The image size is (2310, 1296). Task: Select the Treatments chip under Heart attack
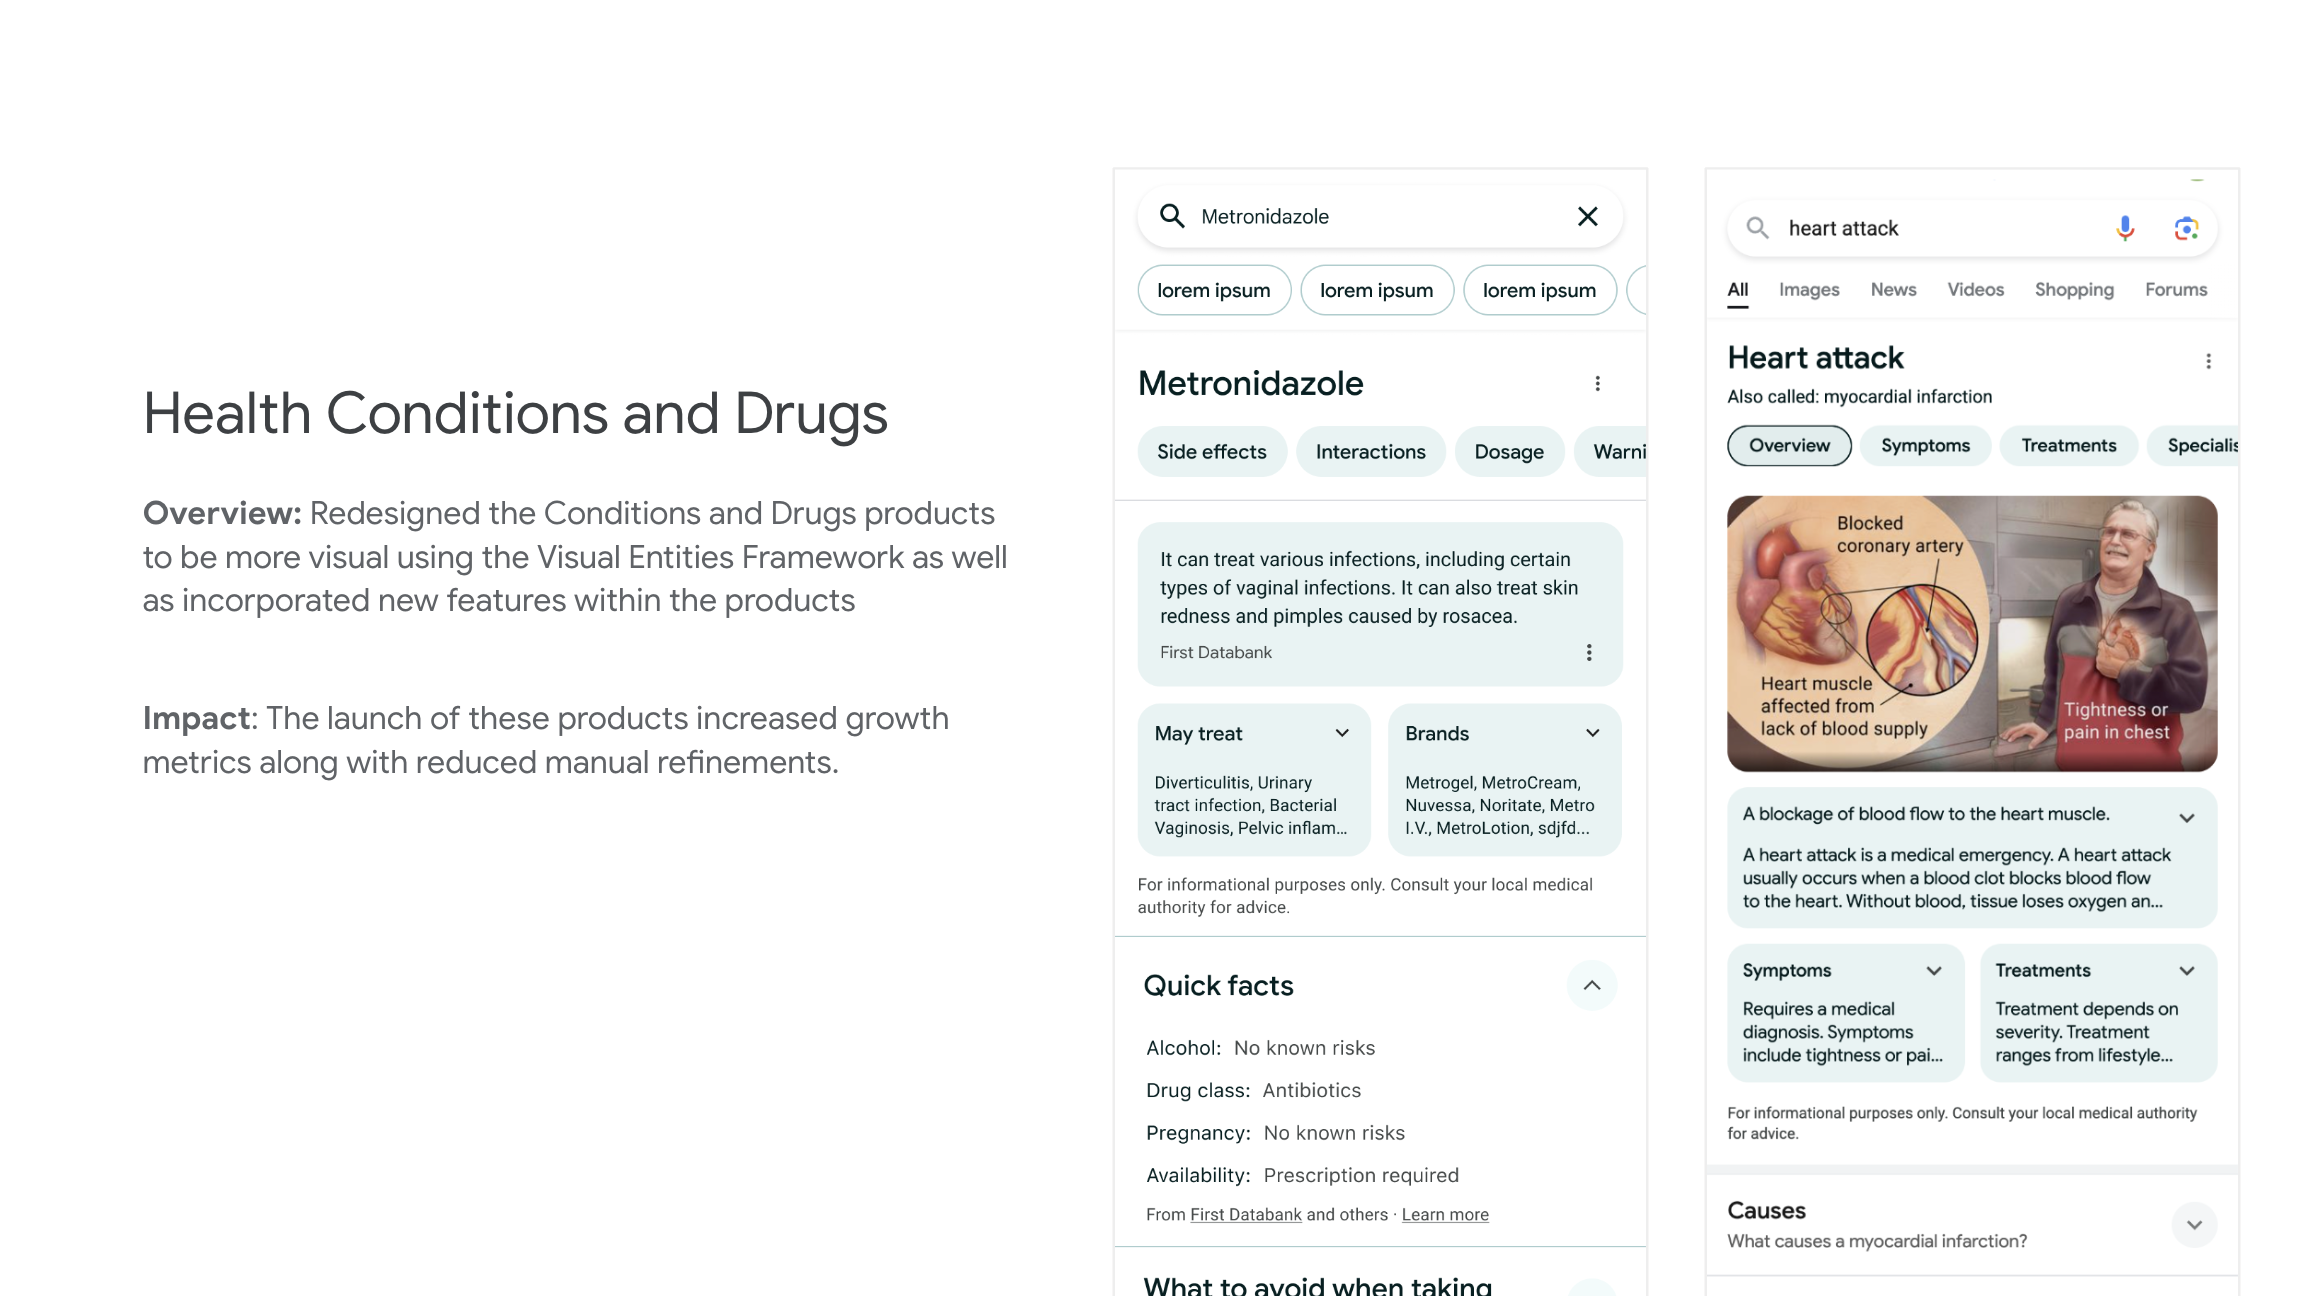(2068, 446)
